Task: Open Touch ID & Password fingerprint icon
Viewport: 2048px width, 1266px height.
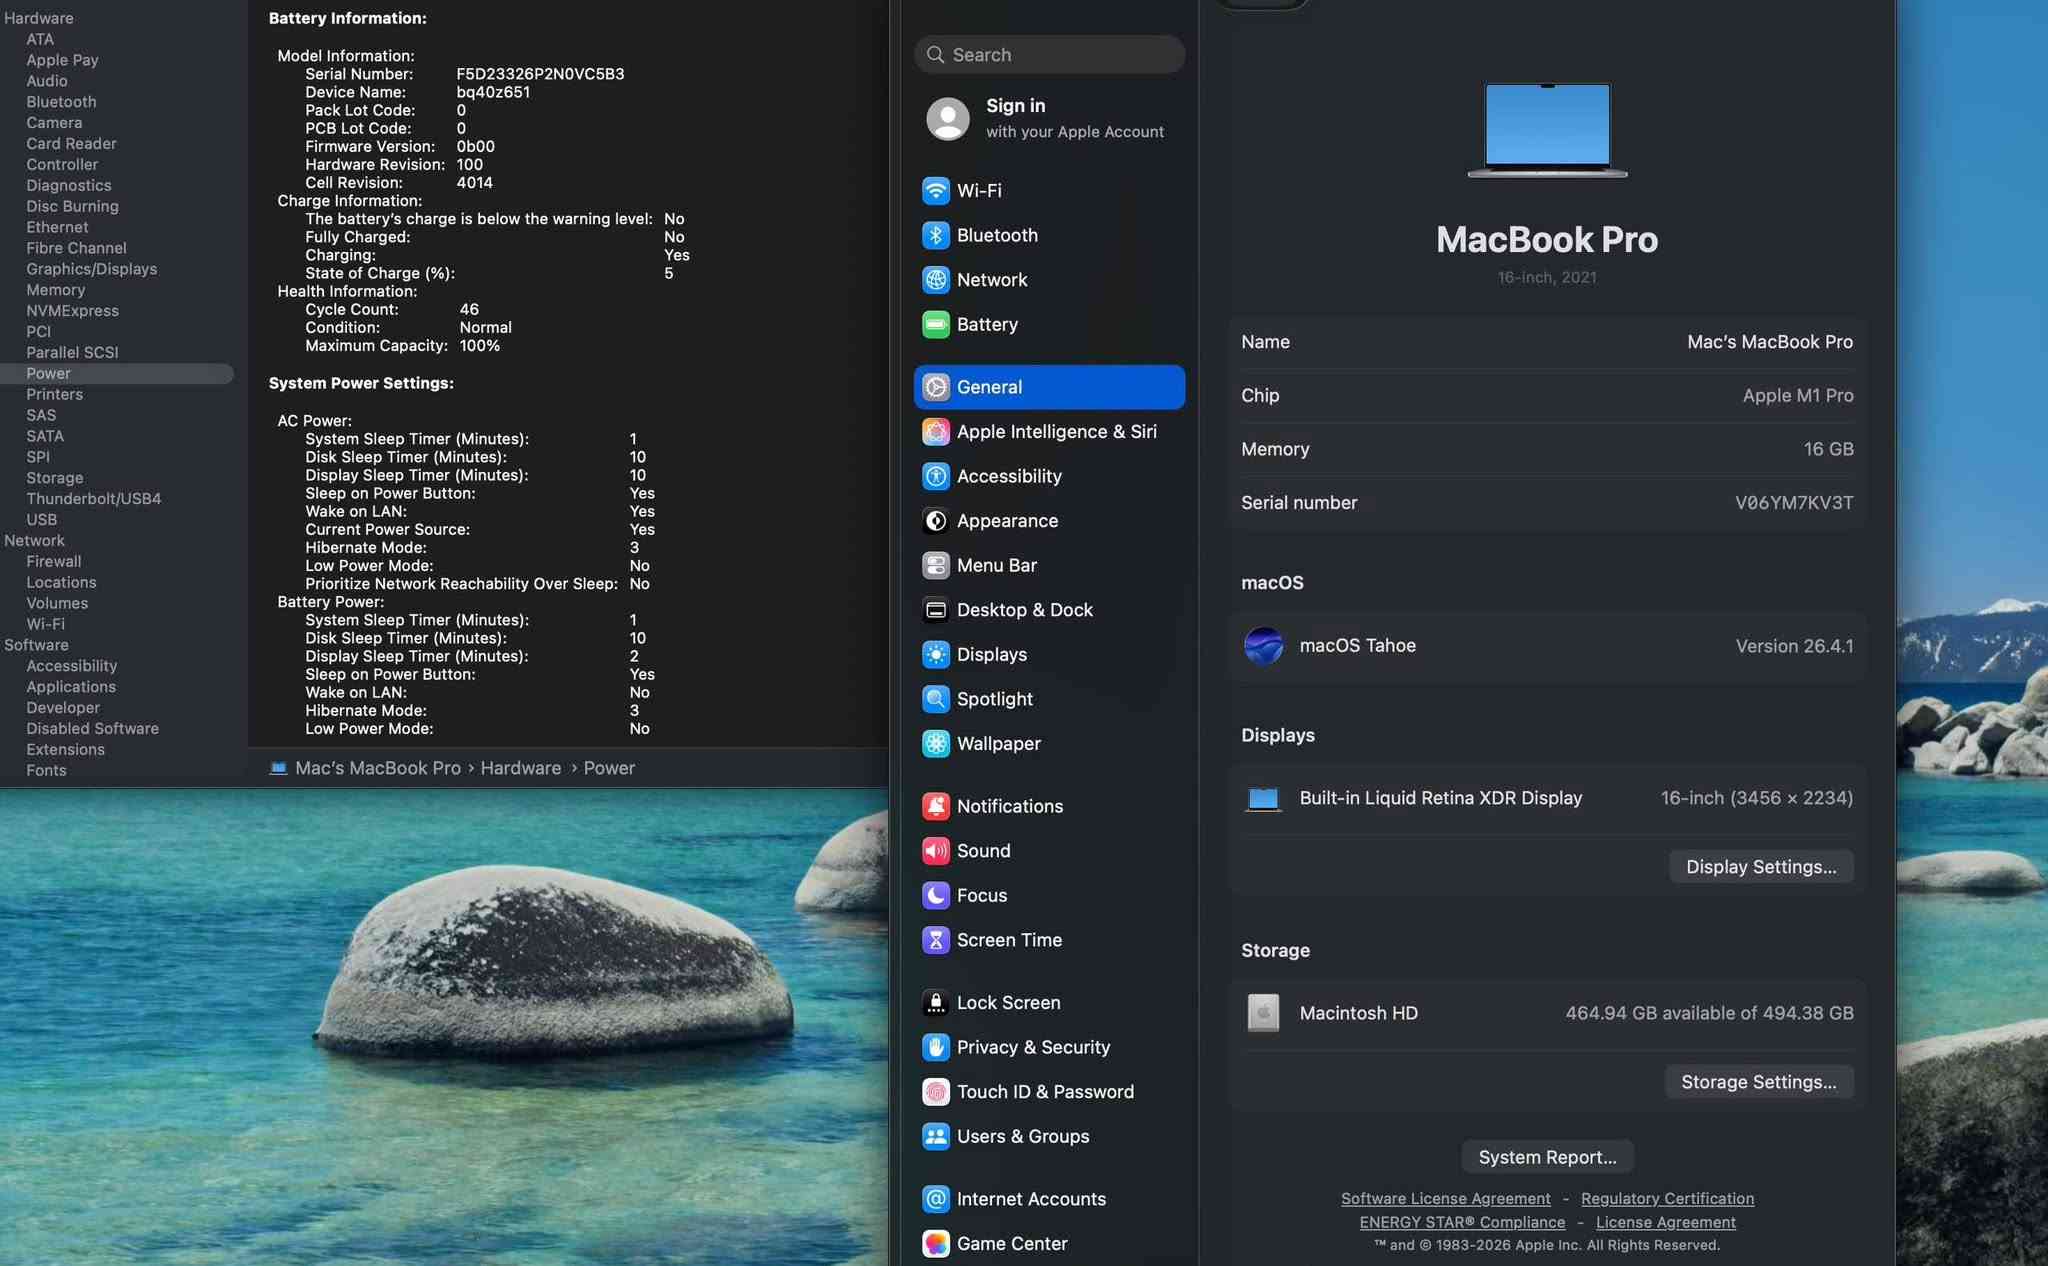Action: (935, 1092)
